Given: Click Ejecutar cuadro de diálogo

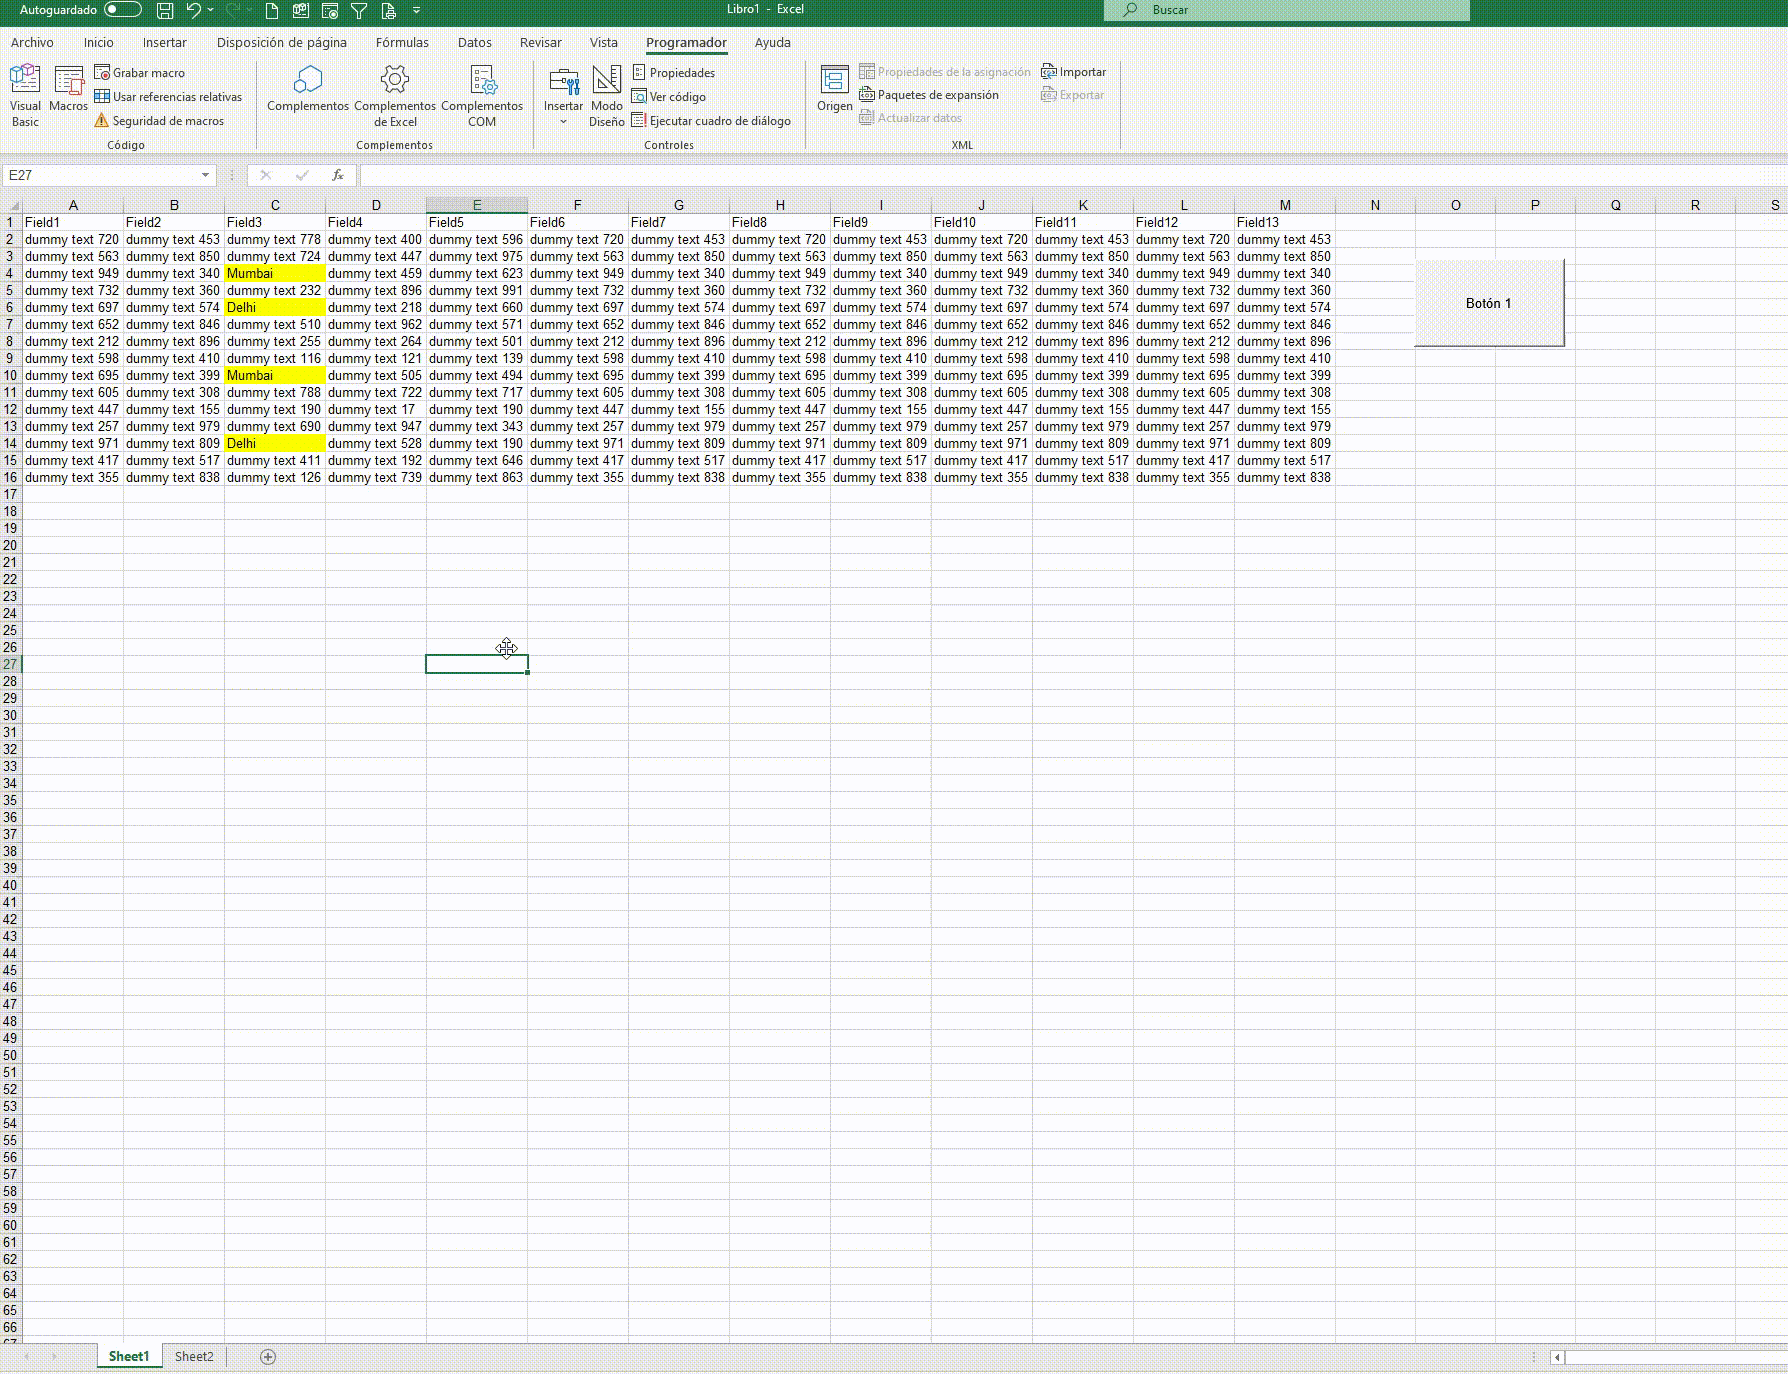Looking at the screenshot, I should tap(712, 120).
